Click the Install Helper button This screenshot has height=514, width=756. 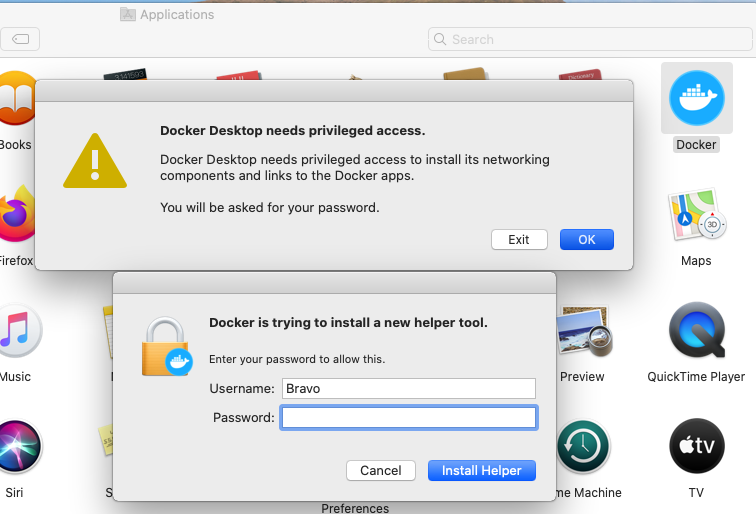[482, 471]
